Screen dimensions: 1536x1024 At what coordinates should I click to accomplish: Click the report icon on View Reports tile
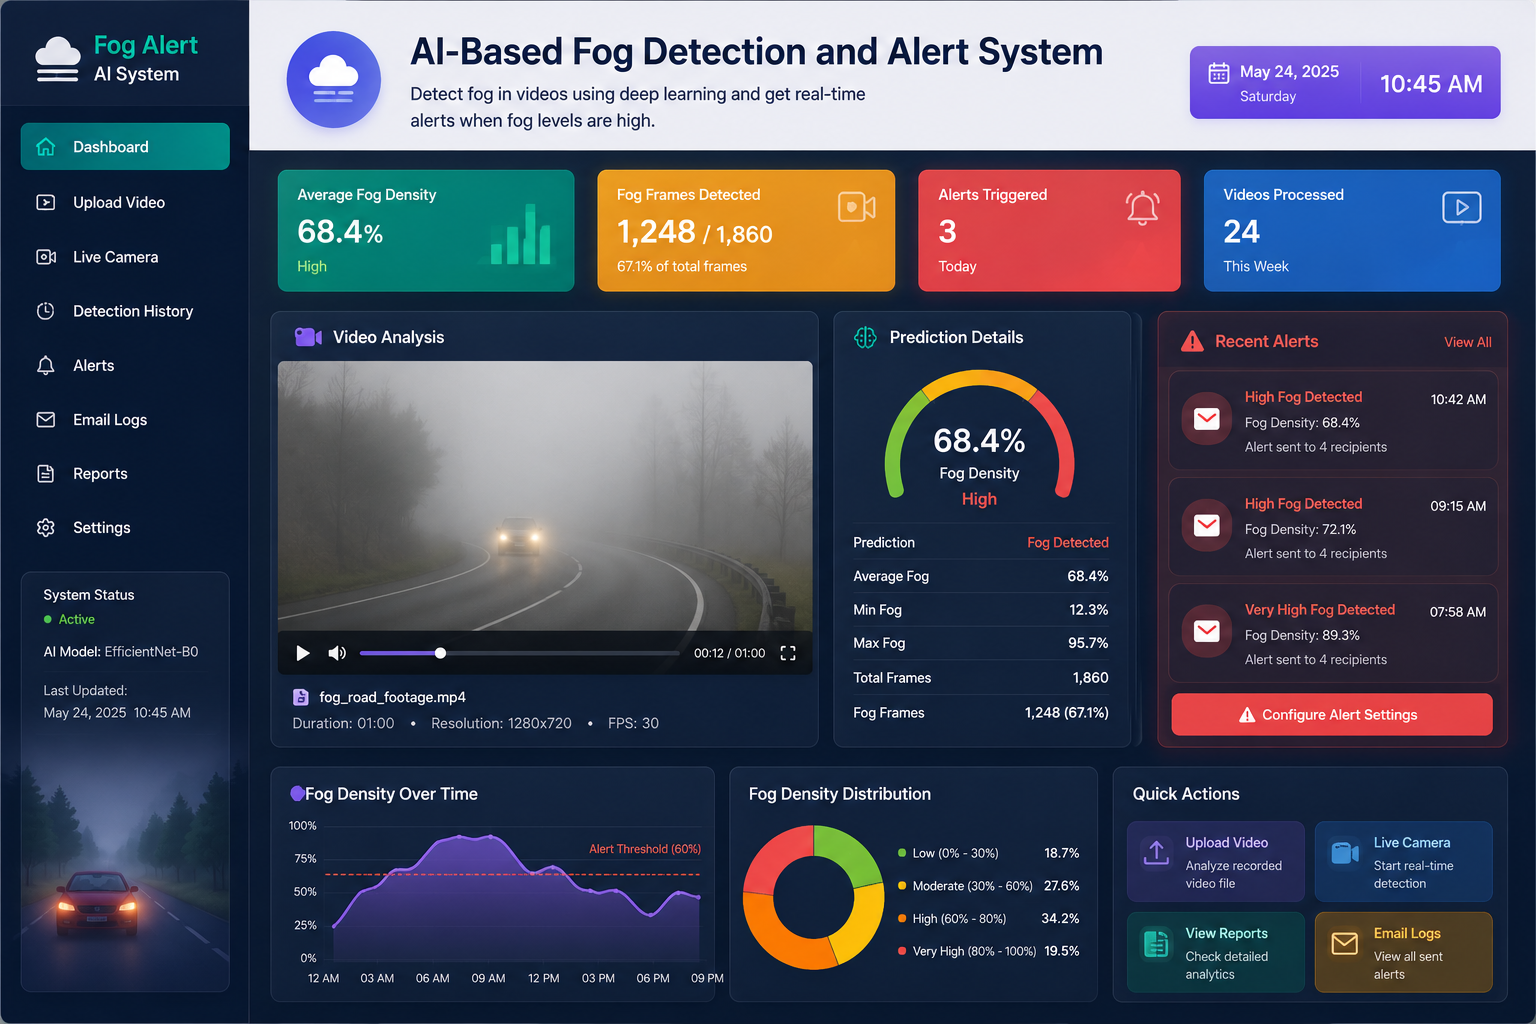[x=1156, y=943]
